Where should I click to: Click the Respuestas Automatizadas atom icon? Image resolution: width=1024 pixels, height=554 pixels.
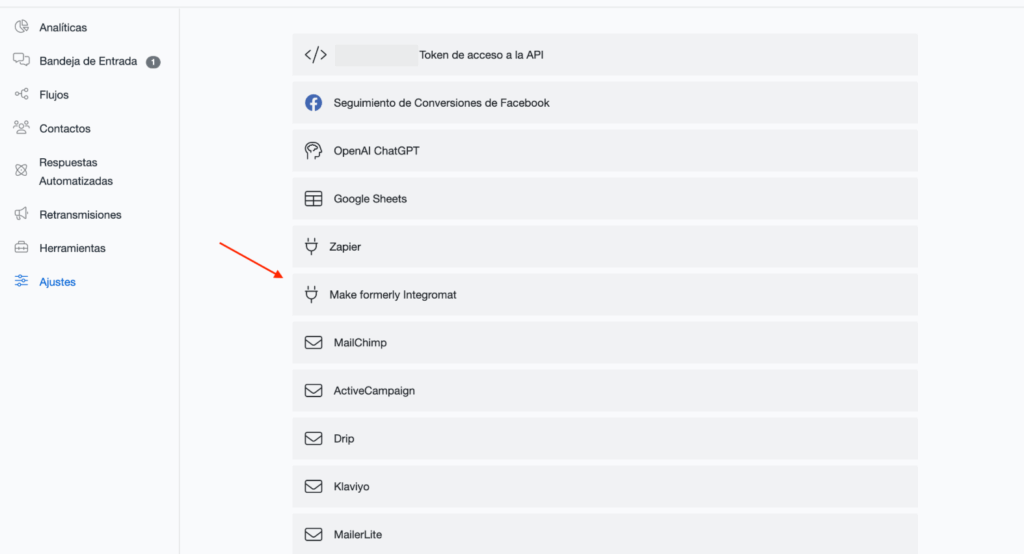coord(22,171)
